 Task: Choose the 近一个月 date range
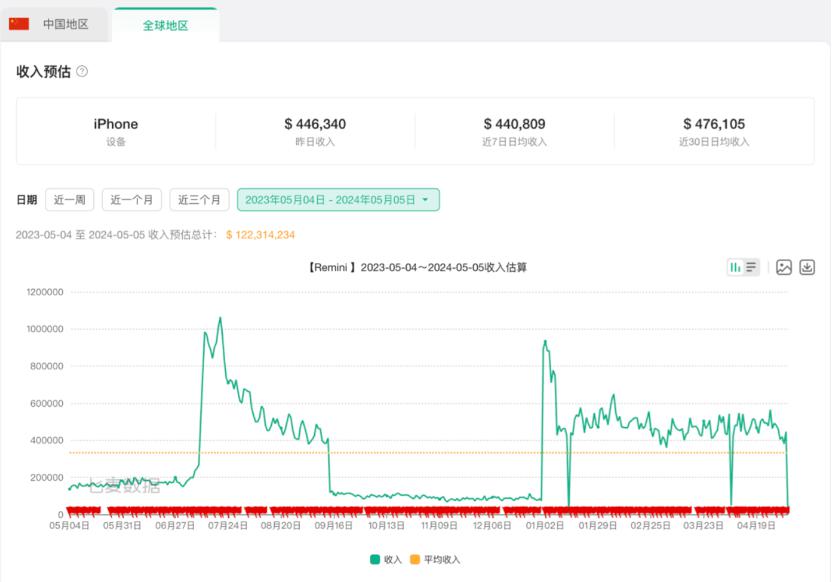132,199
